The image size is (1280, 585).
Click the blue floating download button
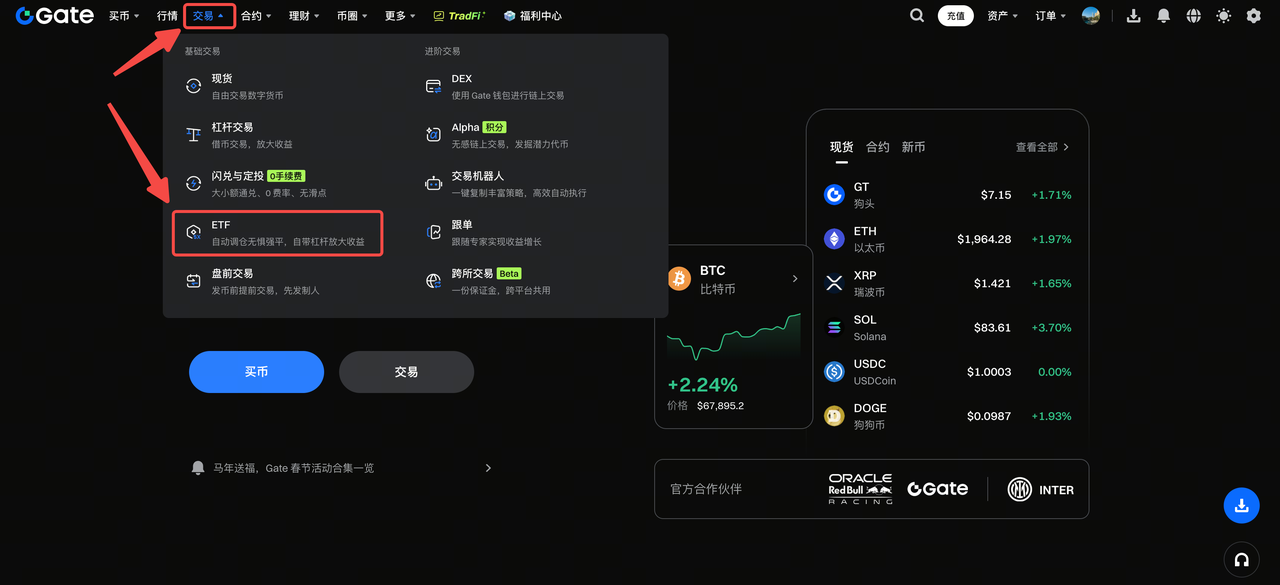pyautogui.click(x=1241, y=506)
